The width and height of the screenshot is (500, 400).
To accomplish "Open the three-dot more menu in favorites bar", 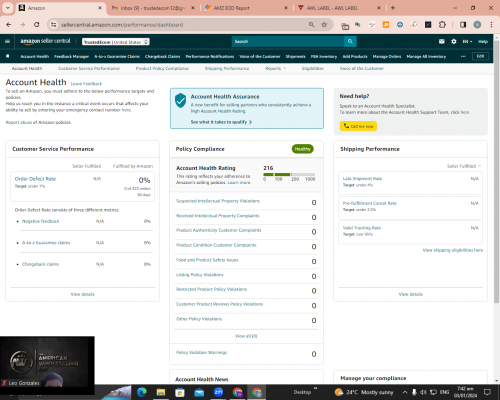I will [x=463, y=56].
